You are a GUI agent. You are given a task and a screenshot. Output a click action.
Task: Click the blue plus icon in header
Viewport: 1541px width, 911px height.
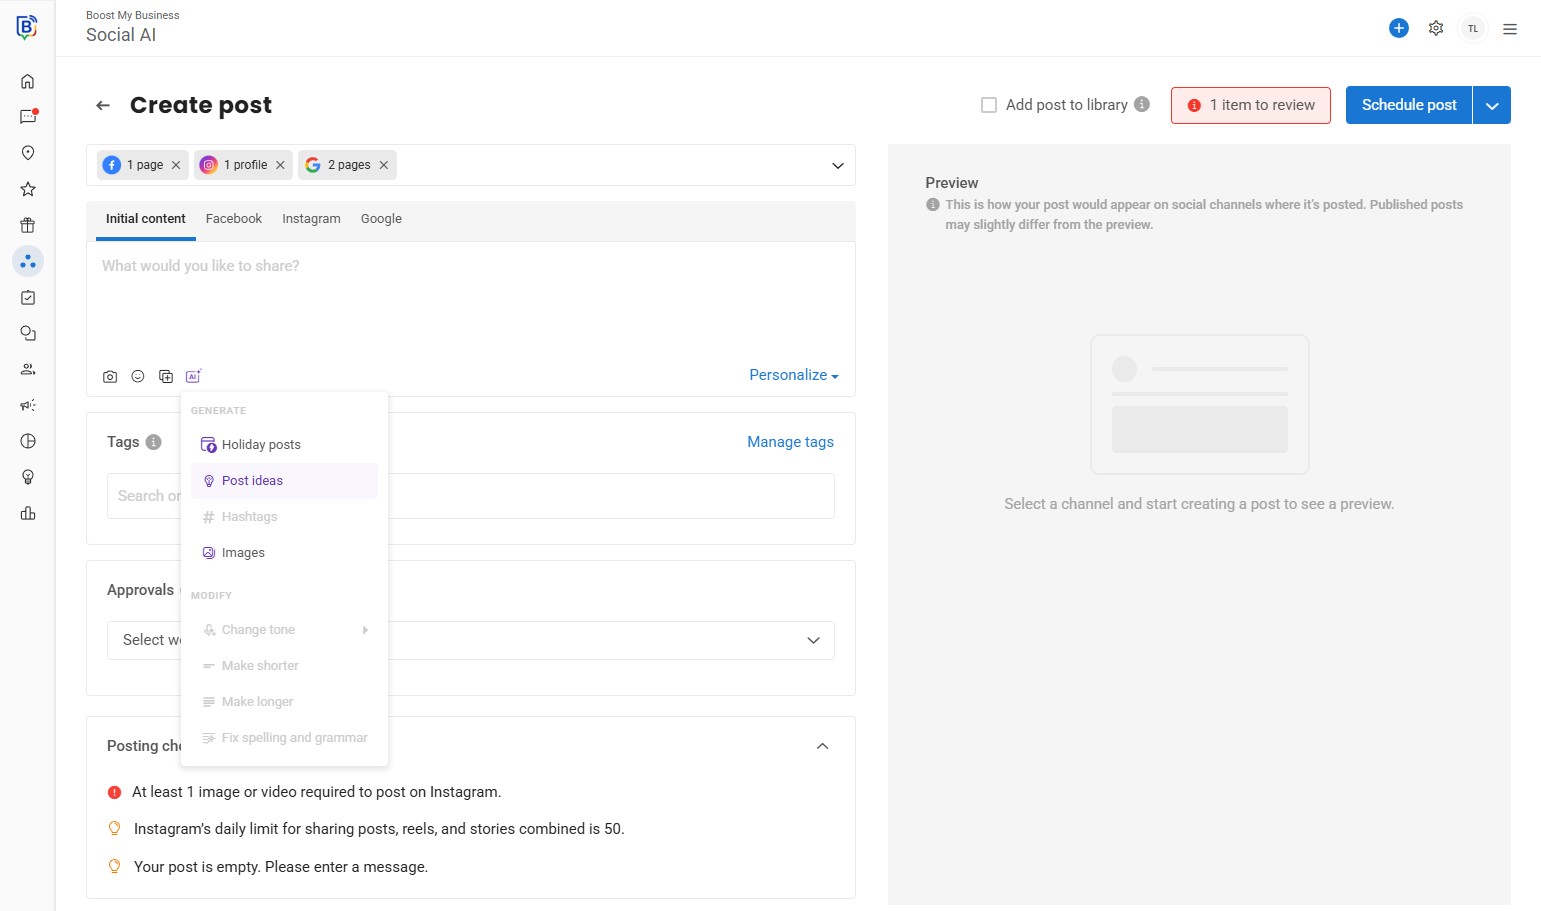[x=1399, y=29]
